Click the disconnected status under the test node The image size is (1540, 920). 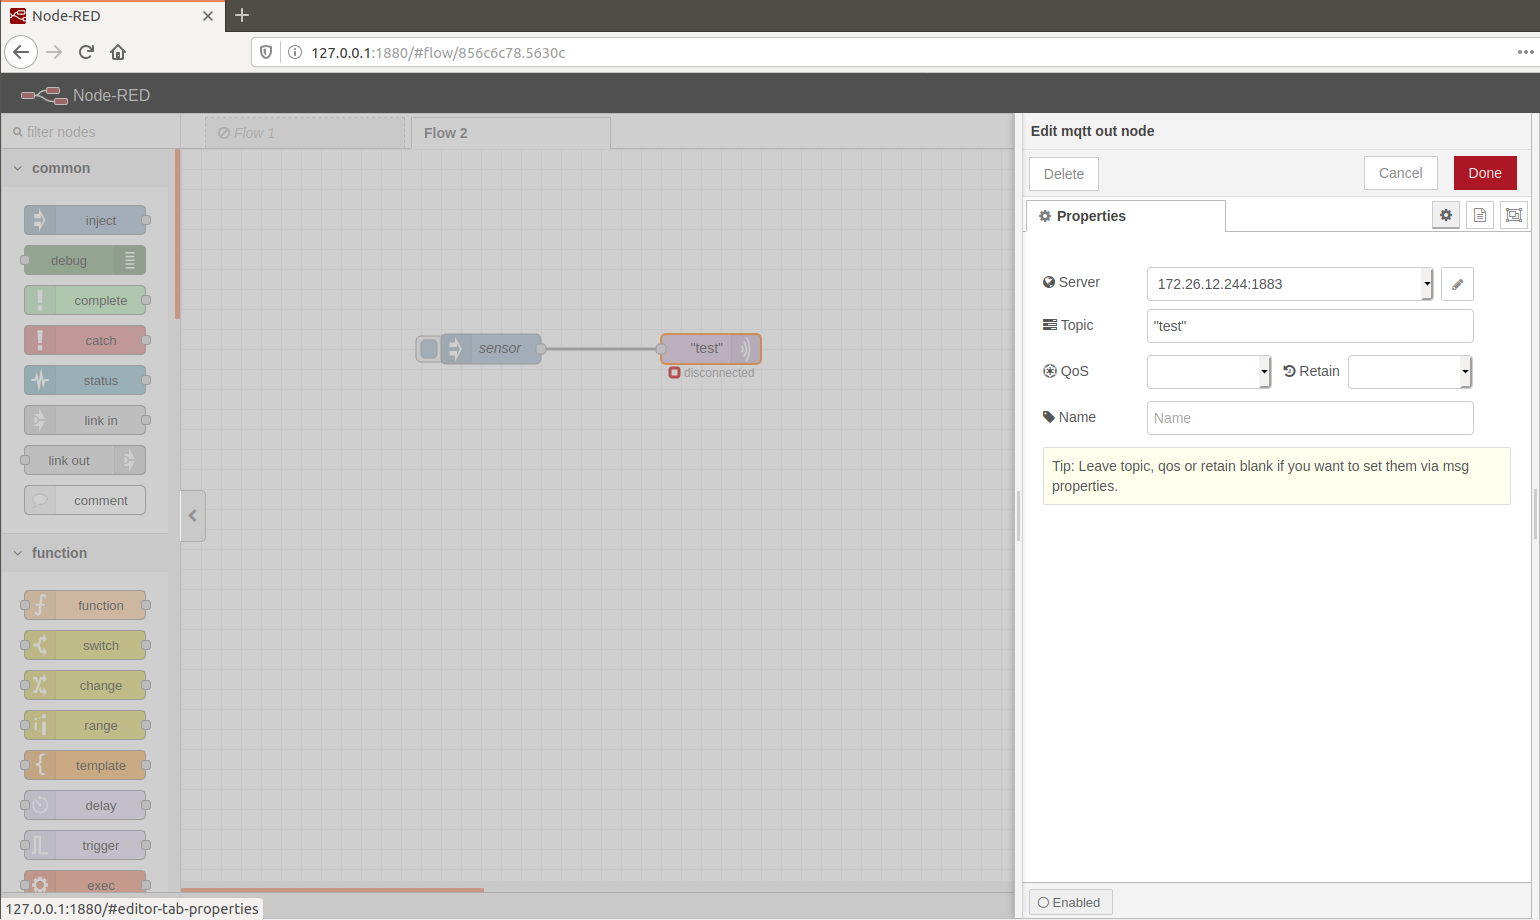(712, 373)
